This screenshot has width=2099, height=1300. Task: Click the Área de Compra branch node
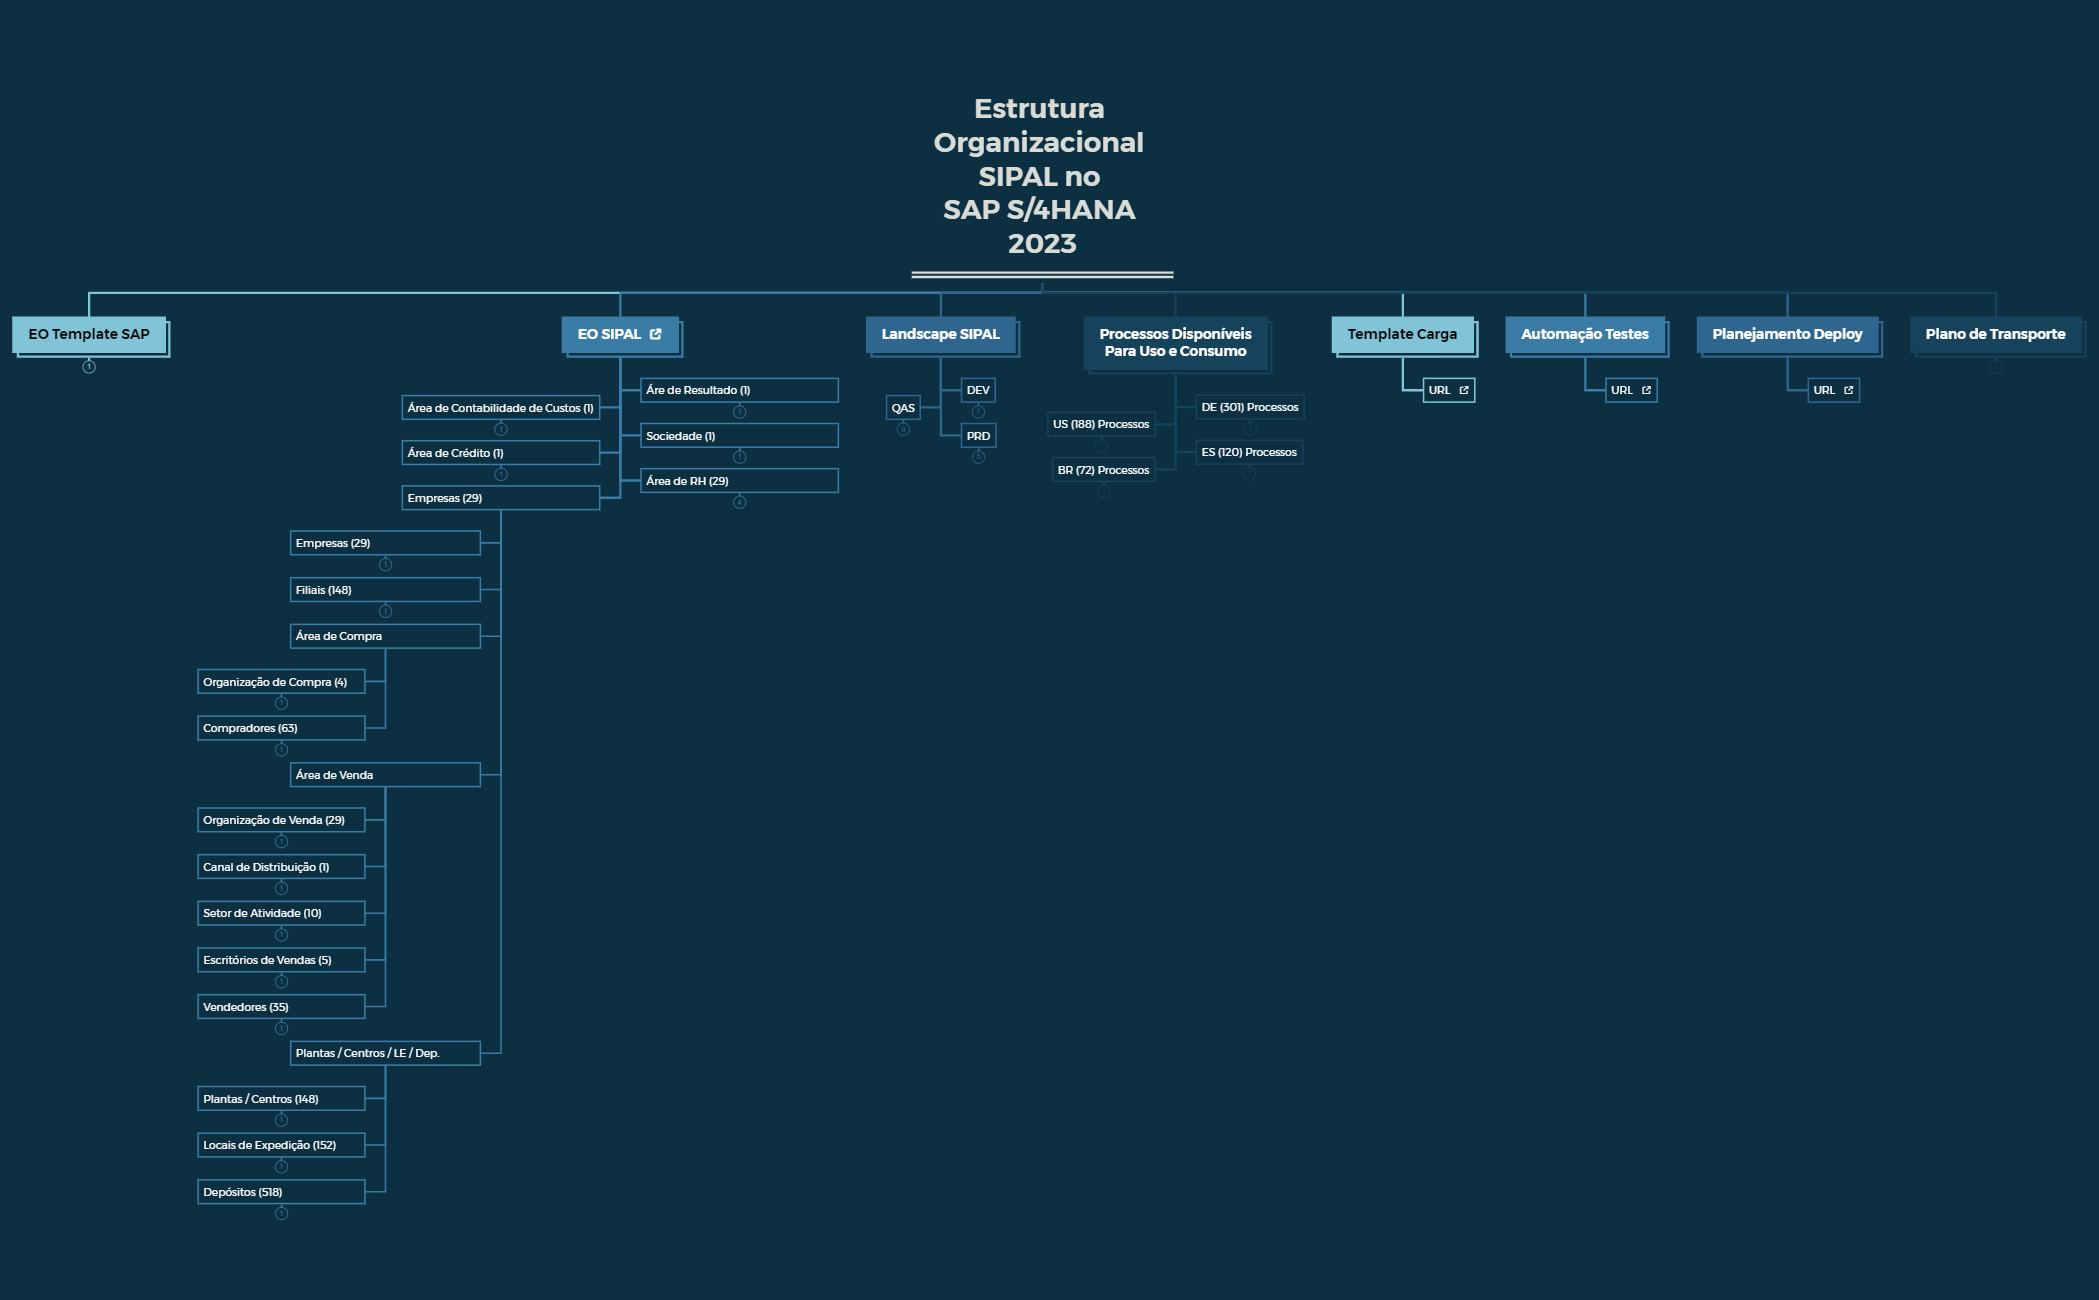coord(384,636)
